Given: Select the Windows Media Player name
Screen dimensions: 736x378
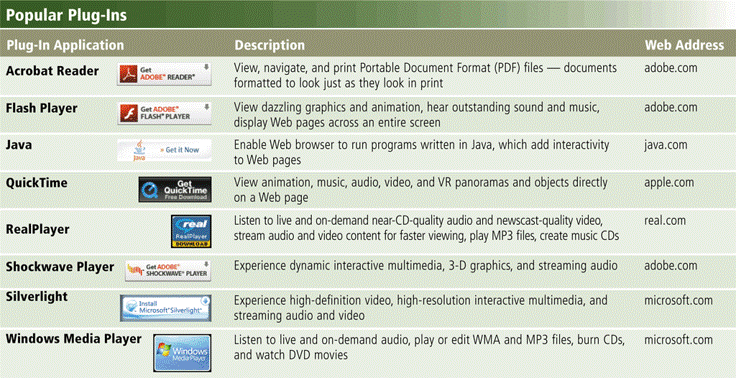Looking at the screenshot, I should tap(73, 339).
